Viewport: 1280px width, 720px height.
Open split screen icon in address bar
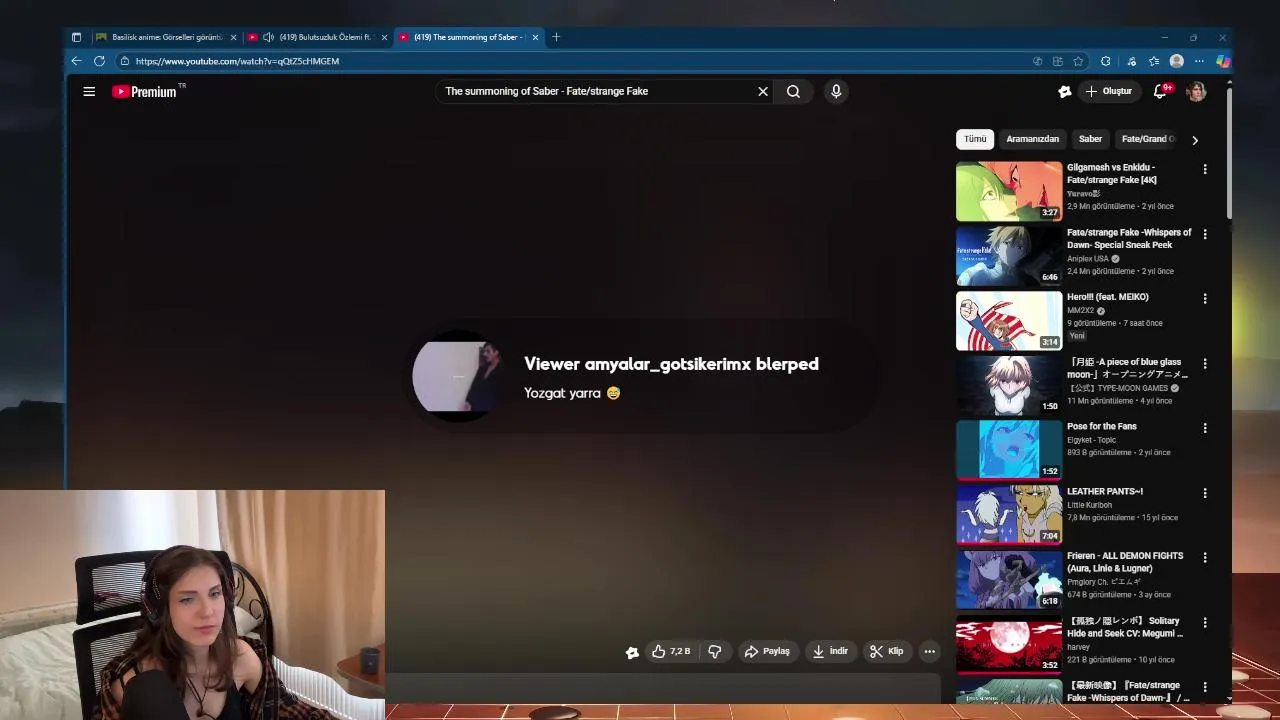coord(1058,61)
